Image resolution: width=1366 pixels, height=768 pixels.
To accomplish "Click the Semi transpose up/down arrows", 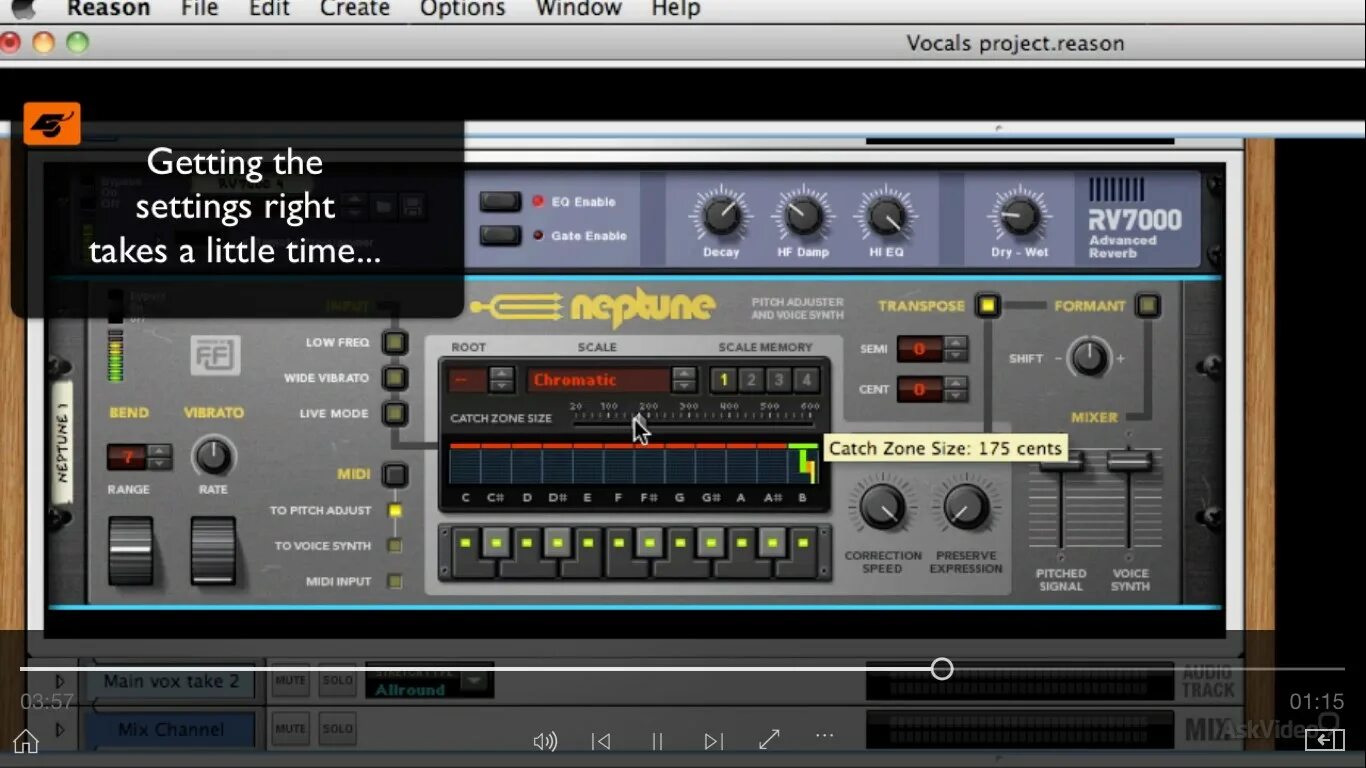I will coord(956,349).
